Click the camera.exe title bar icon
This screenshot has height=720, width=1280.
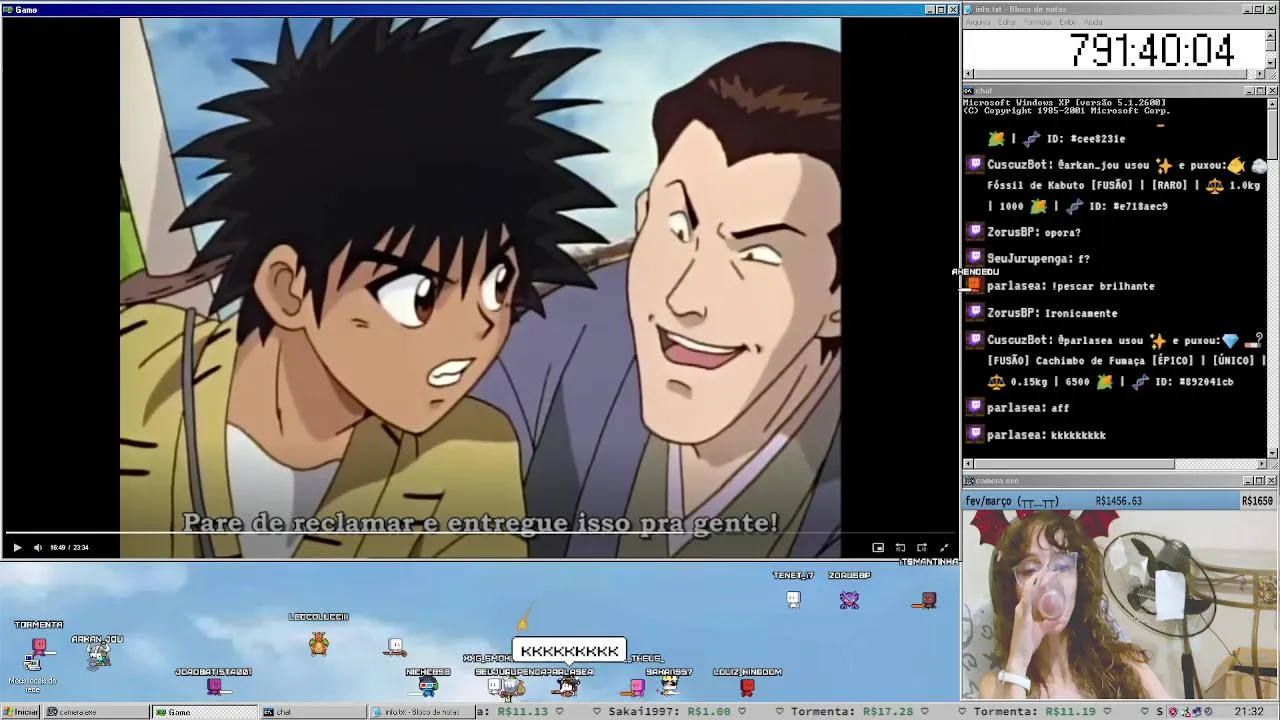(x=968, y=481)
